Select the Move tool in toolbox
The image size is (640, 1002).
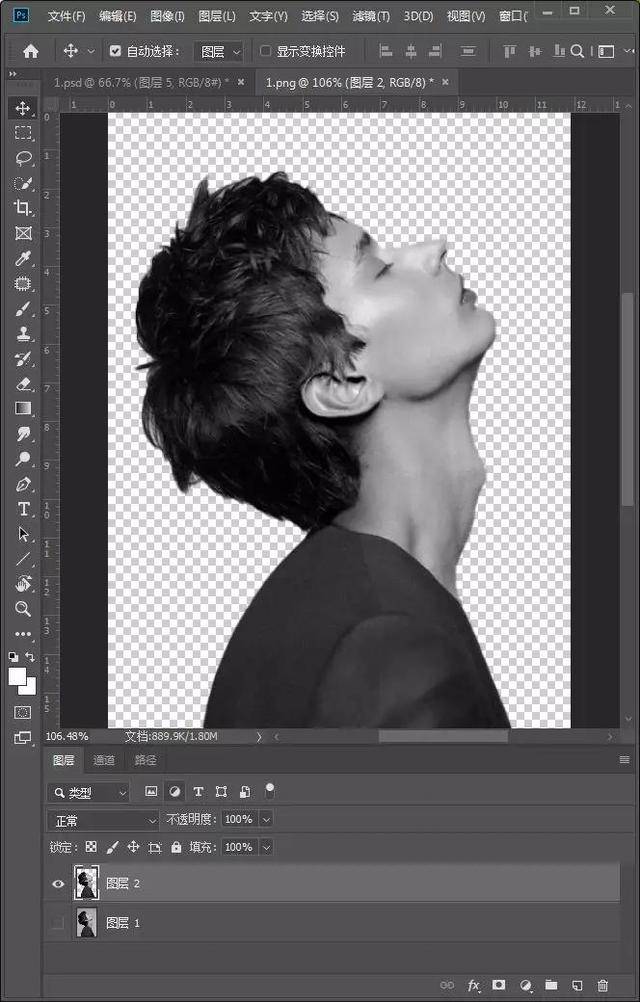point(23,108)
